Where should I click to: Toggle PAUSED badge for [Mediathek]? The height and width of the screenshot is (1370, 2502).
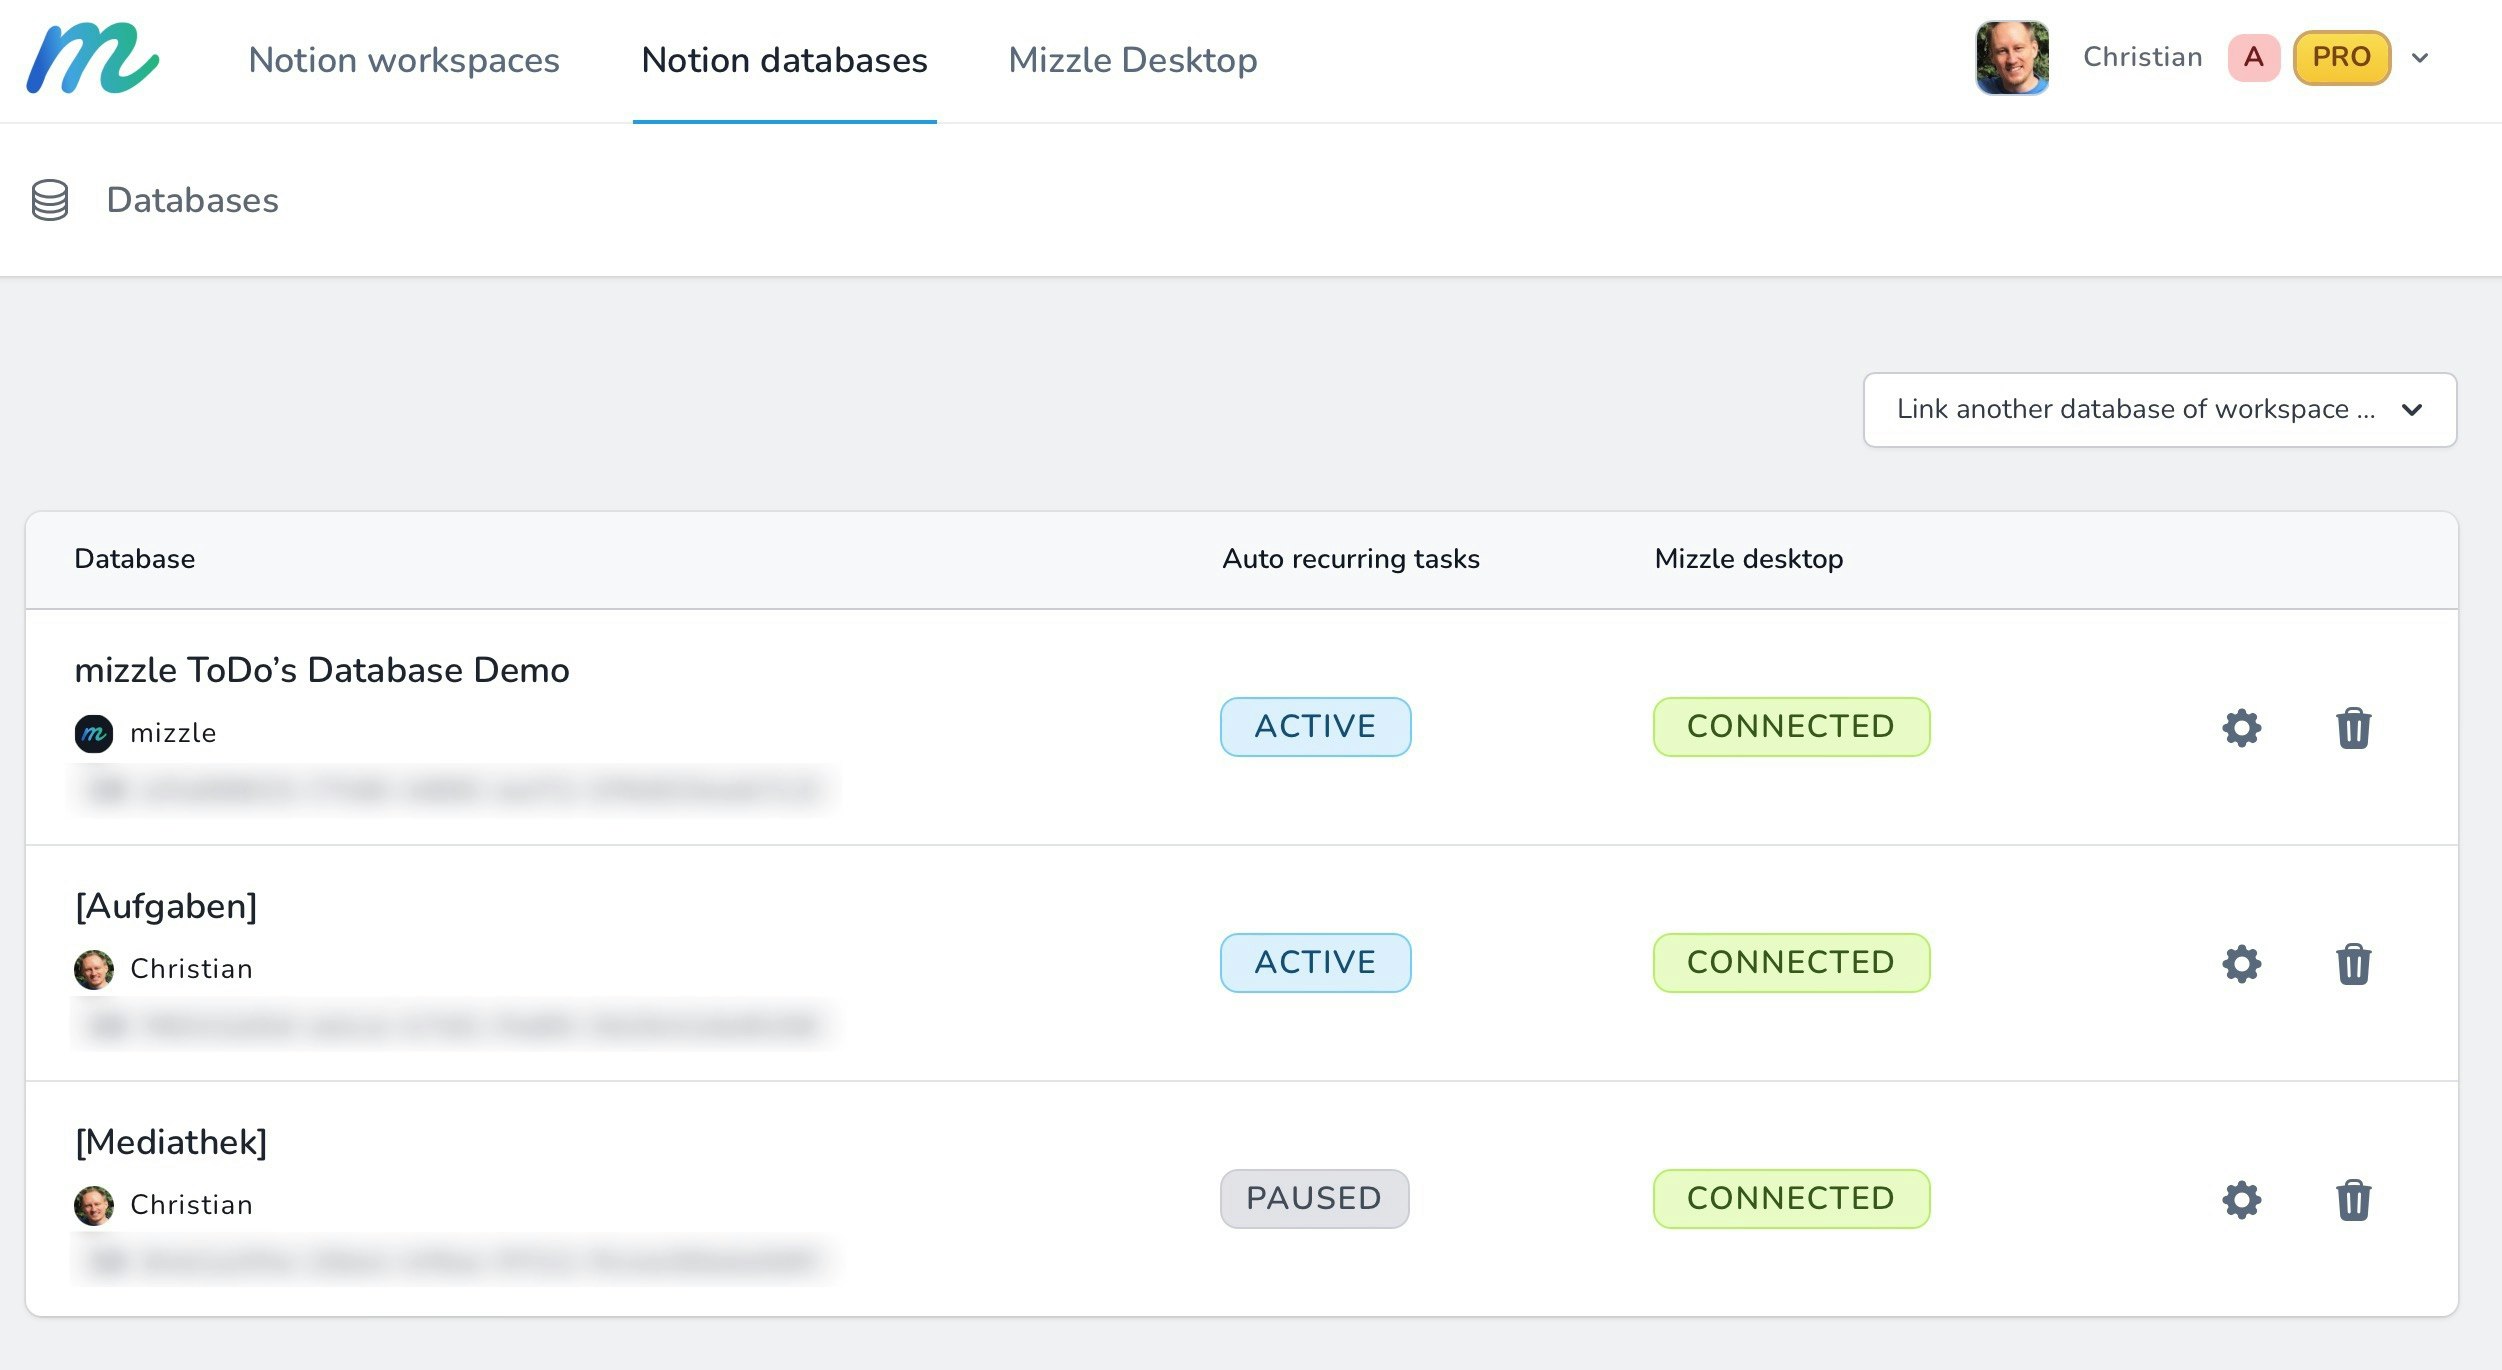[1314, 1199]
